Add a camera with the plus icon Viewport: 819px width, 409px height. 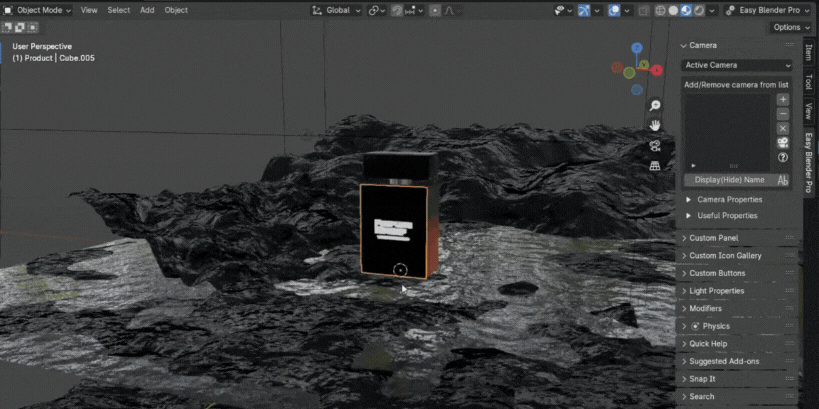click(x=783, y=100)
